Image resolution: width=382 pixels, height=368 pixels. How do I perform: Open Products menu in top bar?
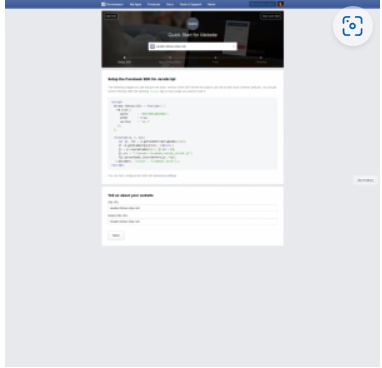pos(154,4)
